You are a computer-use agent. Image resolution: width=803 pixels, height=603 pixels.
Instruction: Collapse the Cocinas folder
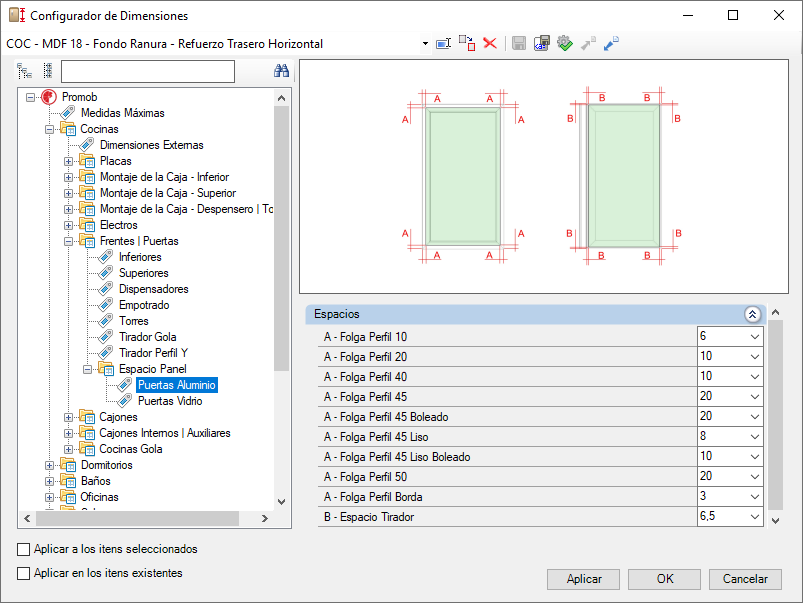[50, 129]
